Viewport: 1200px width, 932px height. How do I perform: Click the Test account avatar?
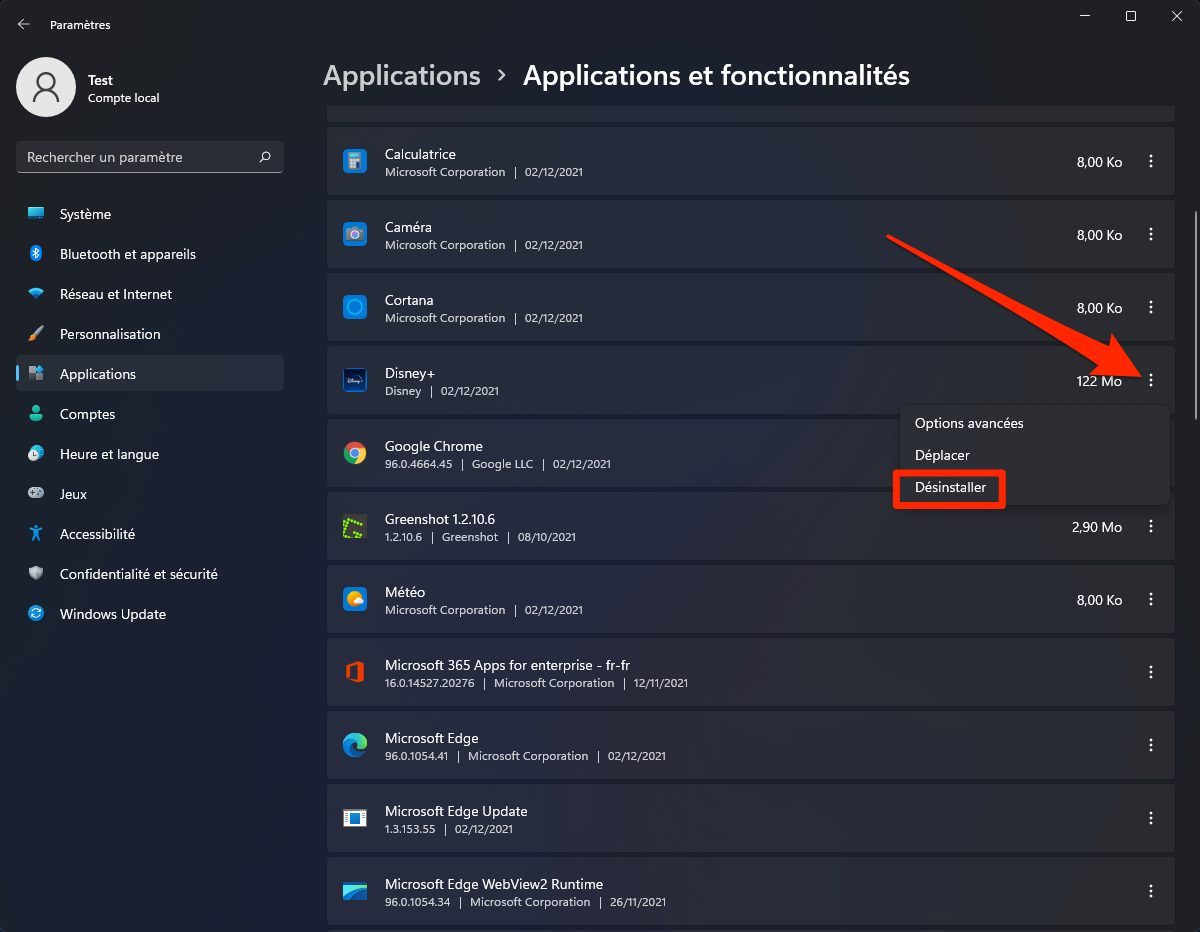tap(46, 87)
